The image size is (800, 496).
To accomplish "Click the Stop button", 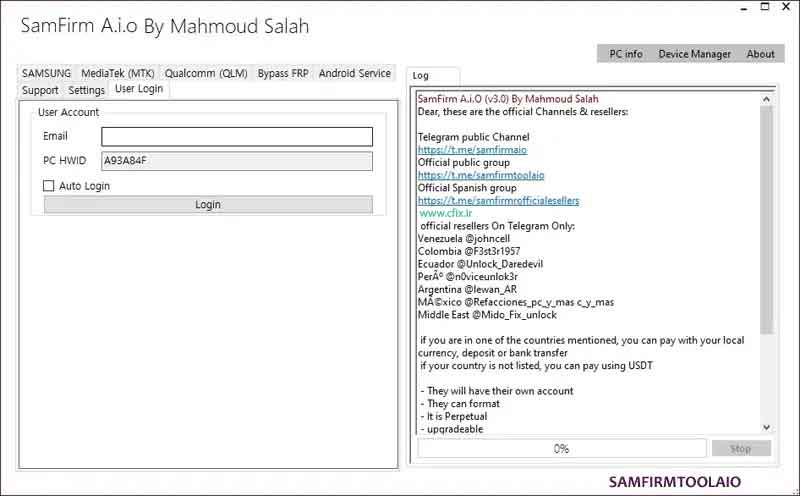I will [741, 449].
